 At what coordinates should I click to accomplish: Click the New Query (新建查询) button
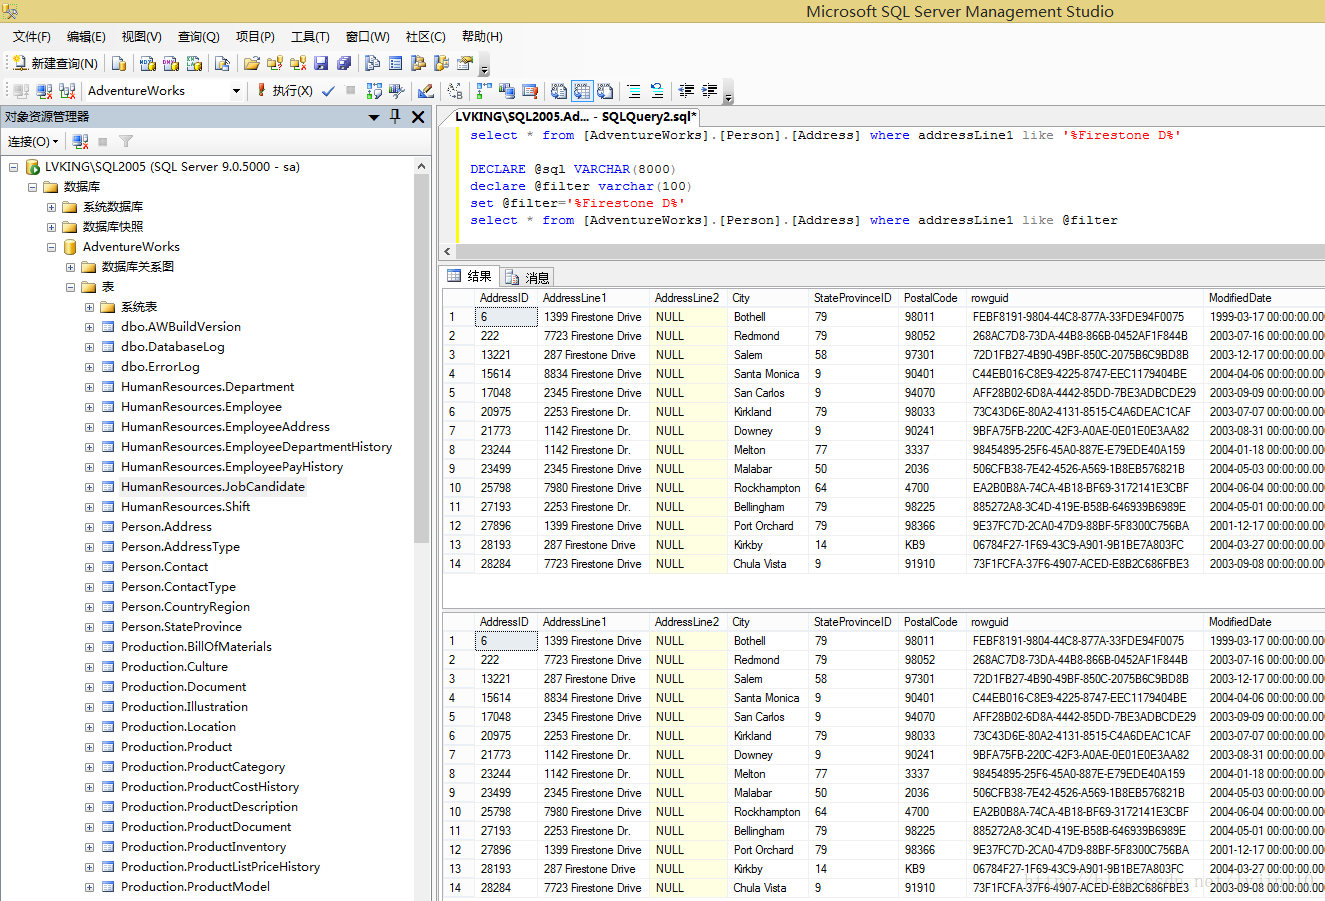coord(56,63)
